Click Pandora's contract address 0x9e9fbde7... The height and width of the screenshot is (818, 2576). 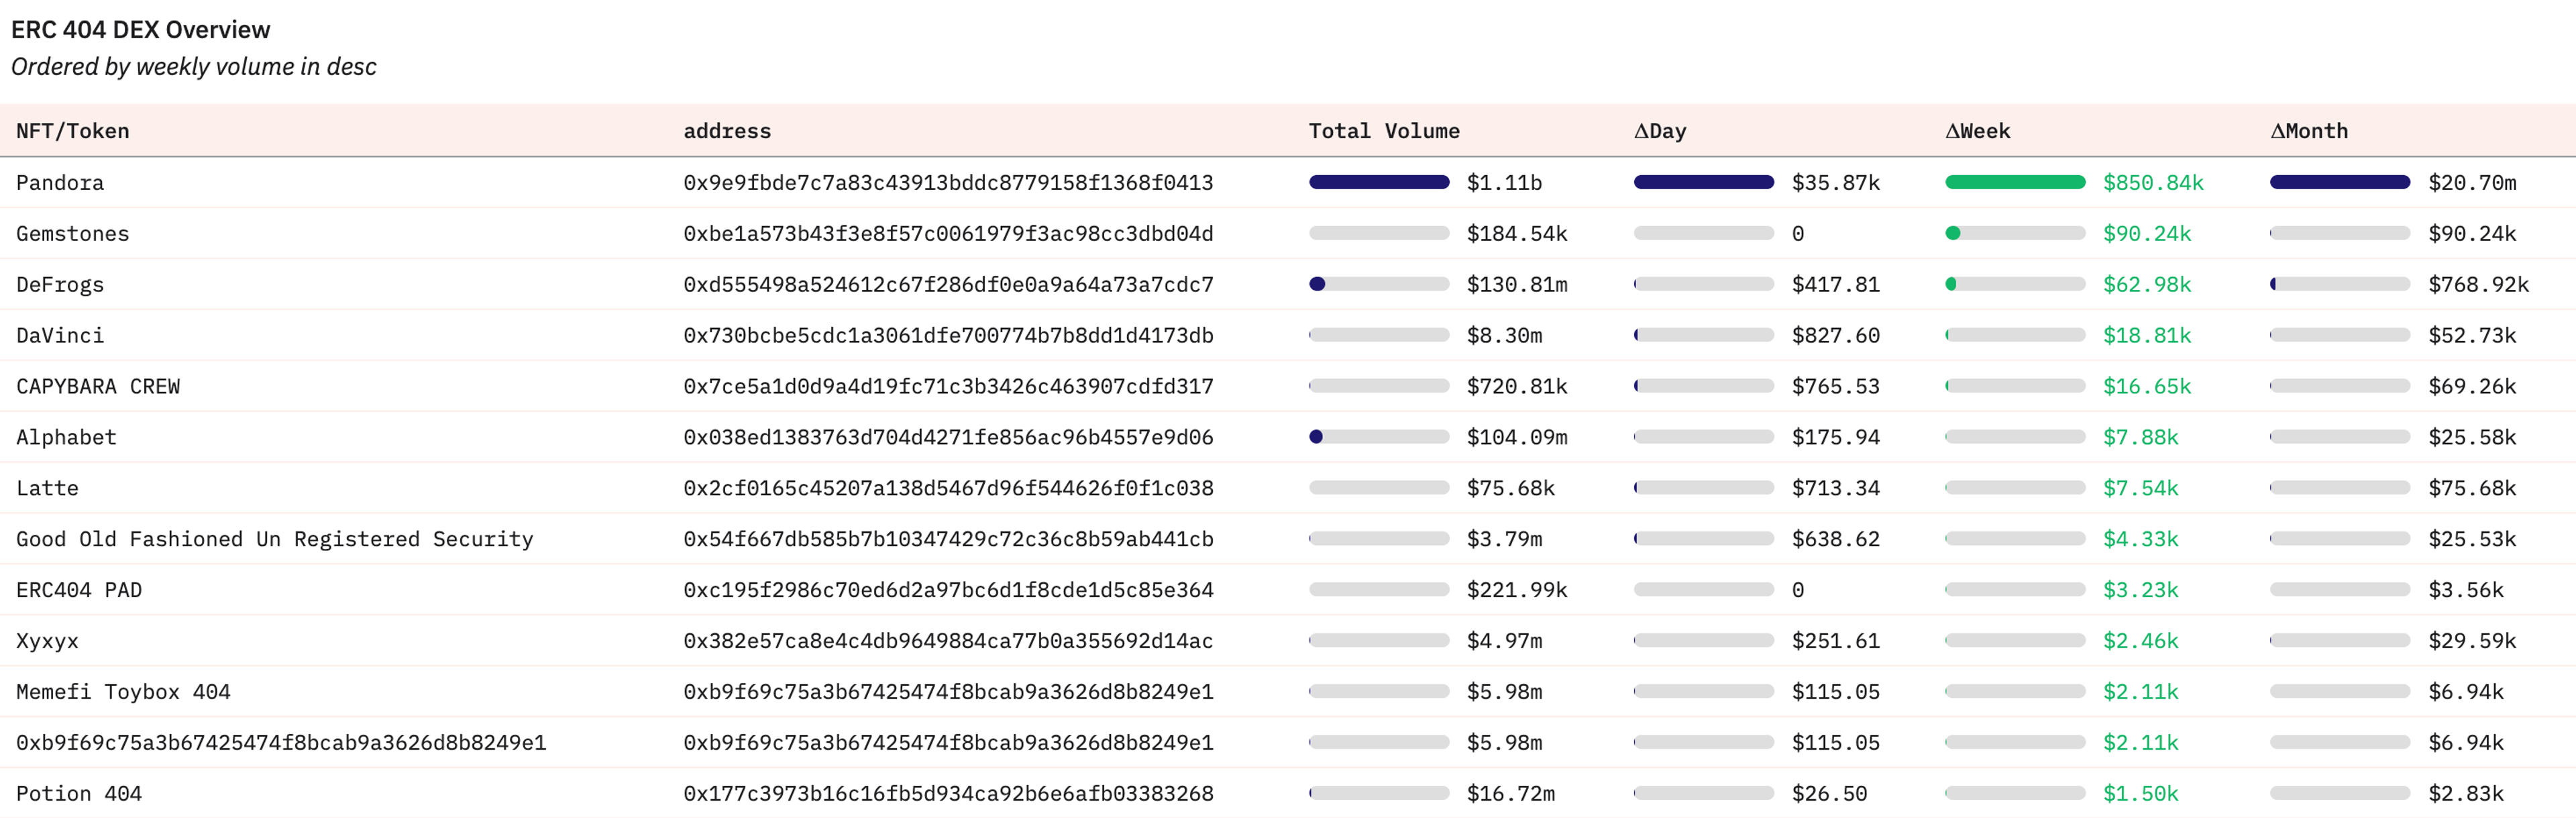point(948,182)
